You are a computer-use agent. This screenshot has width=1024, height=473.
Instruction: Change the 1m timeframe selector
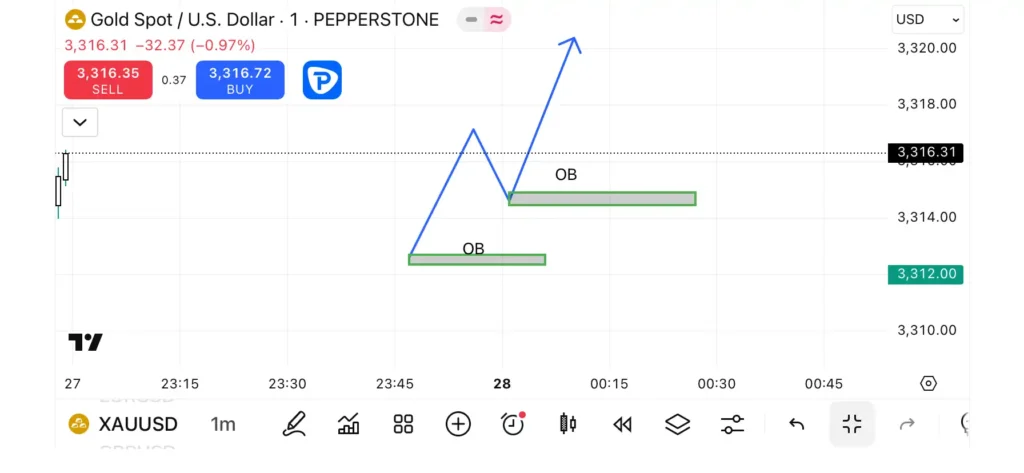point(223,425)
